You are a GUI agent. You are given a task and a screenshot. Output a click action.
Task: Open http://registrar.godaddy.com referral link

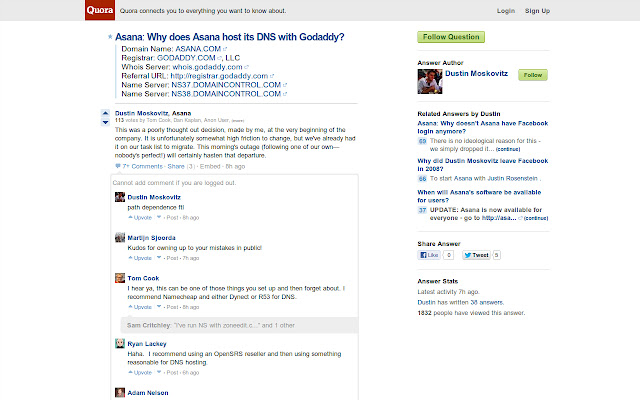coord(219,76)
